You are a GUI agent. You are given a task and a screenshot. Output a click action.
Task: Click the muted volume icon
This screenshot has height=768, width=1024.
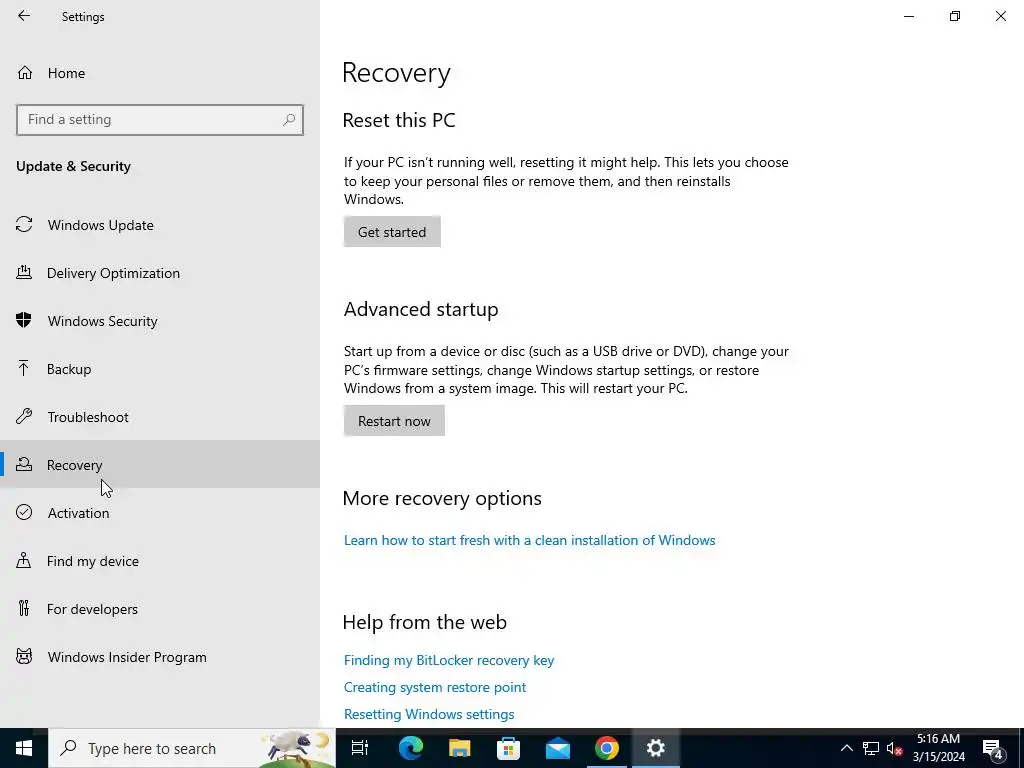pos(895,748)
